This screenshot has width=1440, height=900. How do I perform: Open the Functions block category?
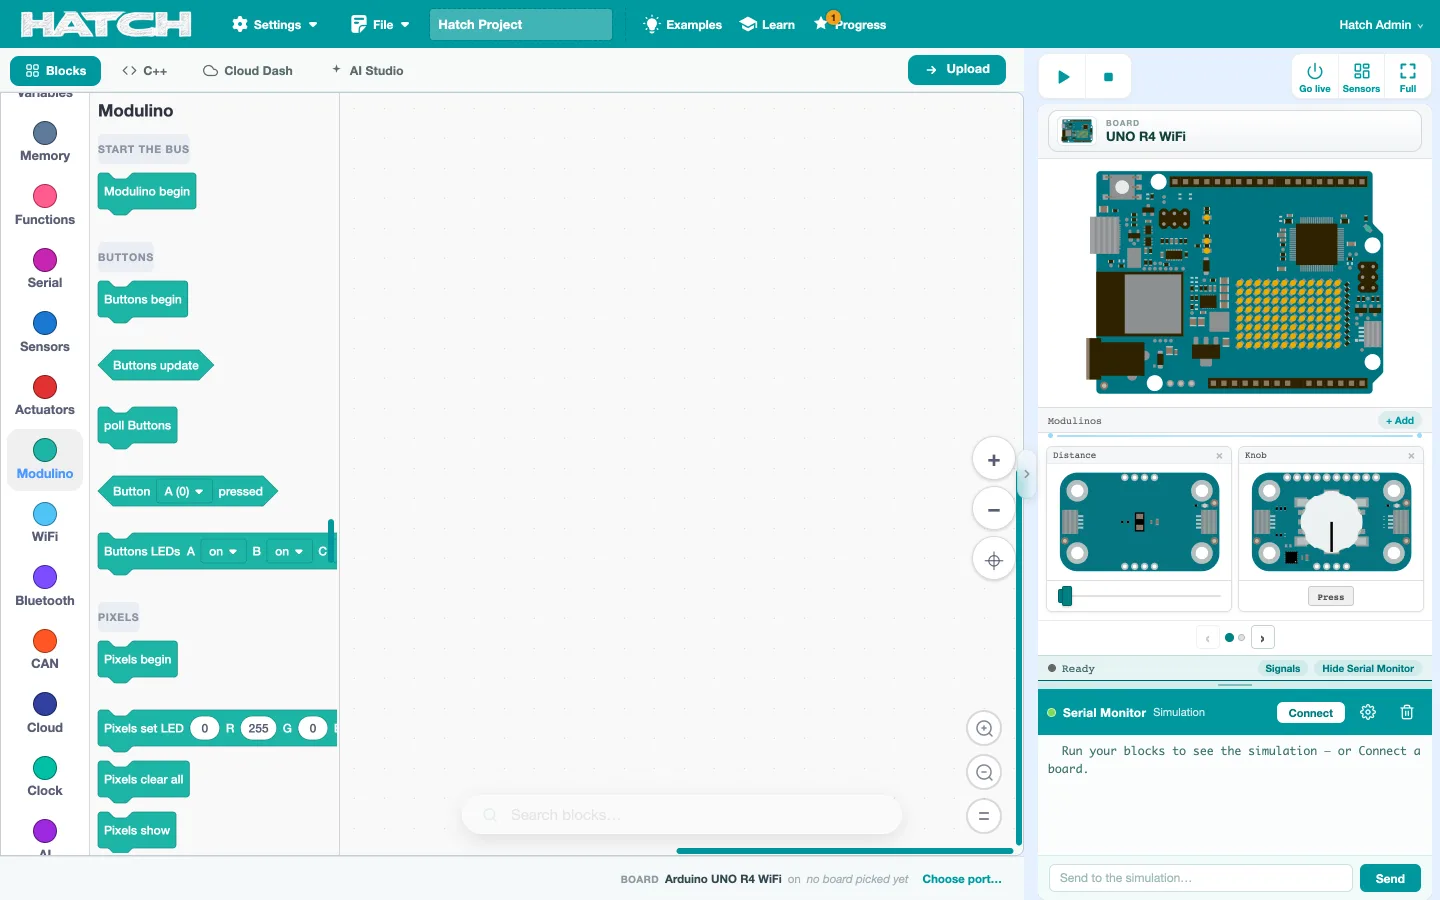pyautogui.click(x=45, y=206)
